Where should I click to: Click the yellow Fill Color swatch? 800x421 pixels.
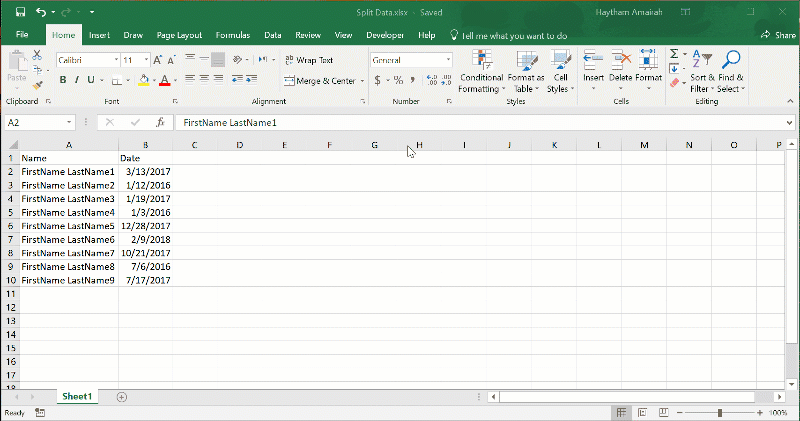click(x=144, y=80)
